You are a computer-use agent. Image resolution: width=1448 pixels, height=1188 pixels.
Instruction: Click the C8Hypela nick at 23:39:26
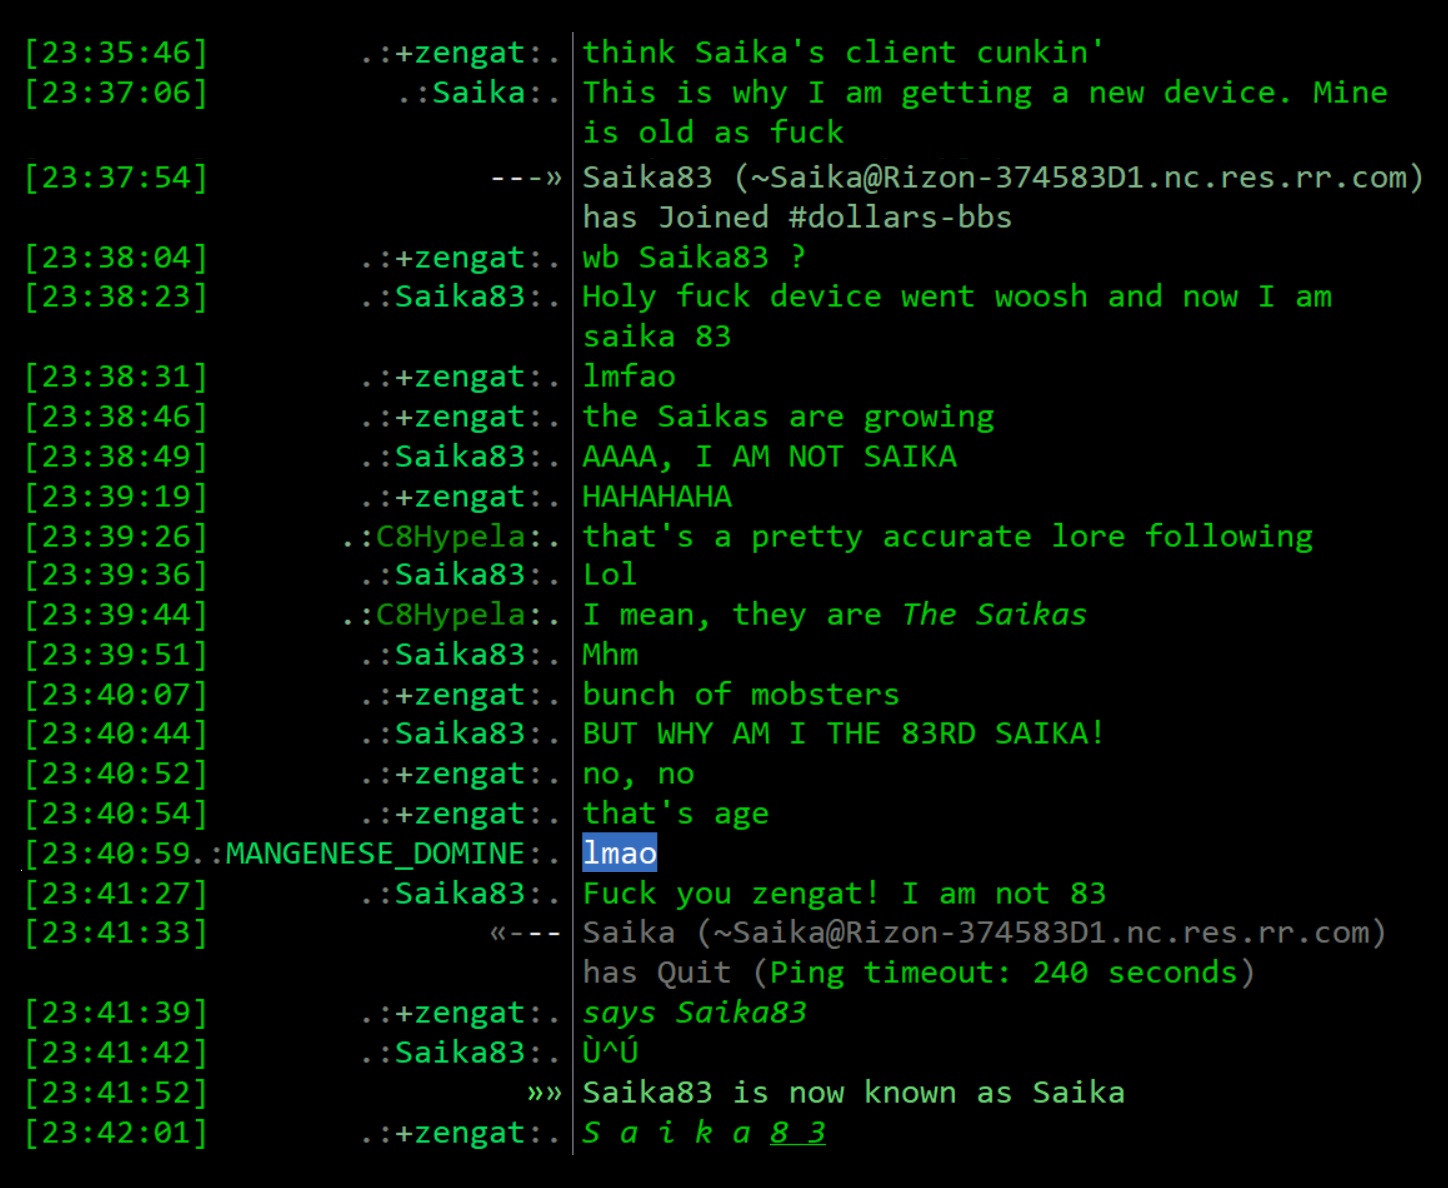[450, 537]
